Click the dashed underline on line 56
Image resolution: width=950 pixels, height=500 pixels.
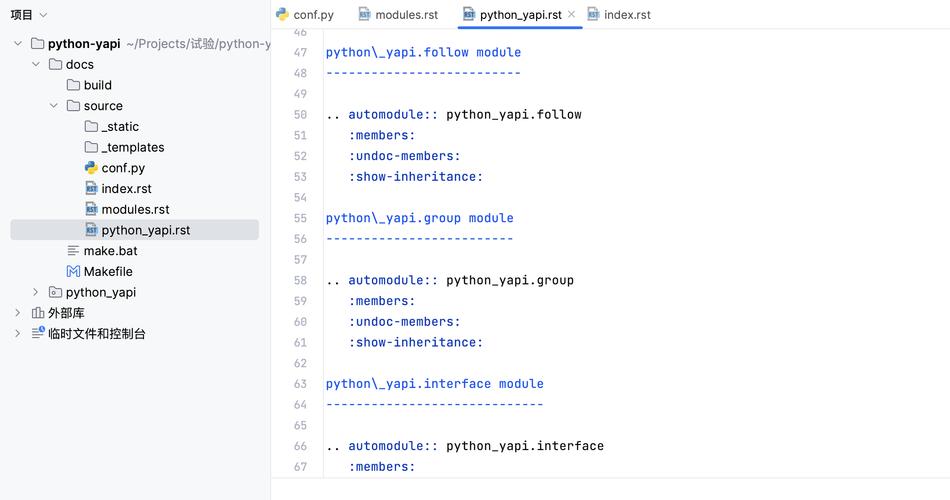[420, 239]
